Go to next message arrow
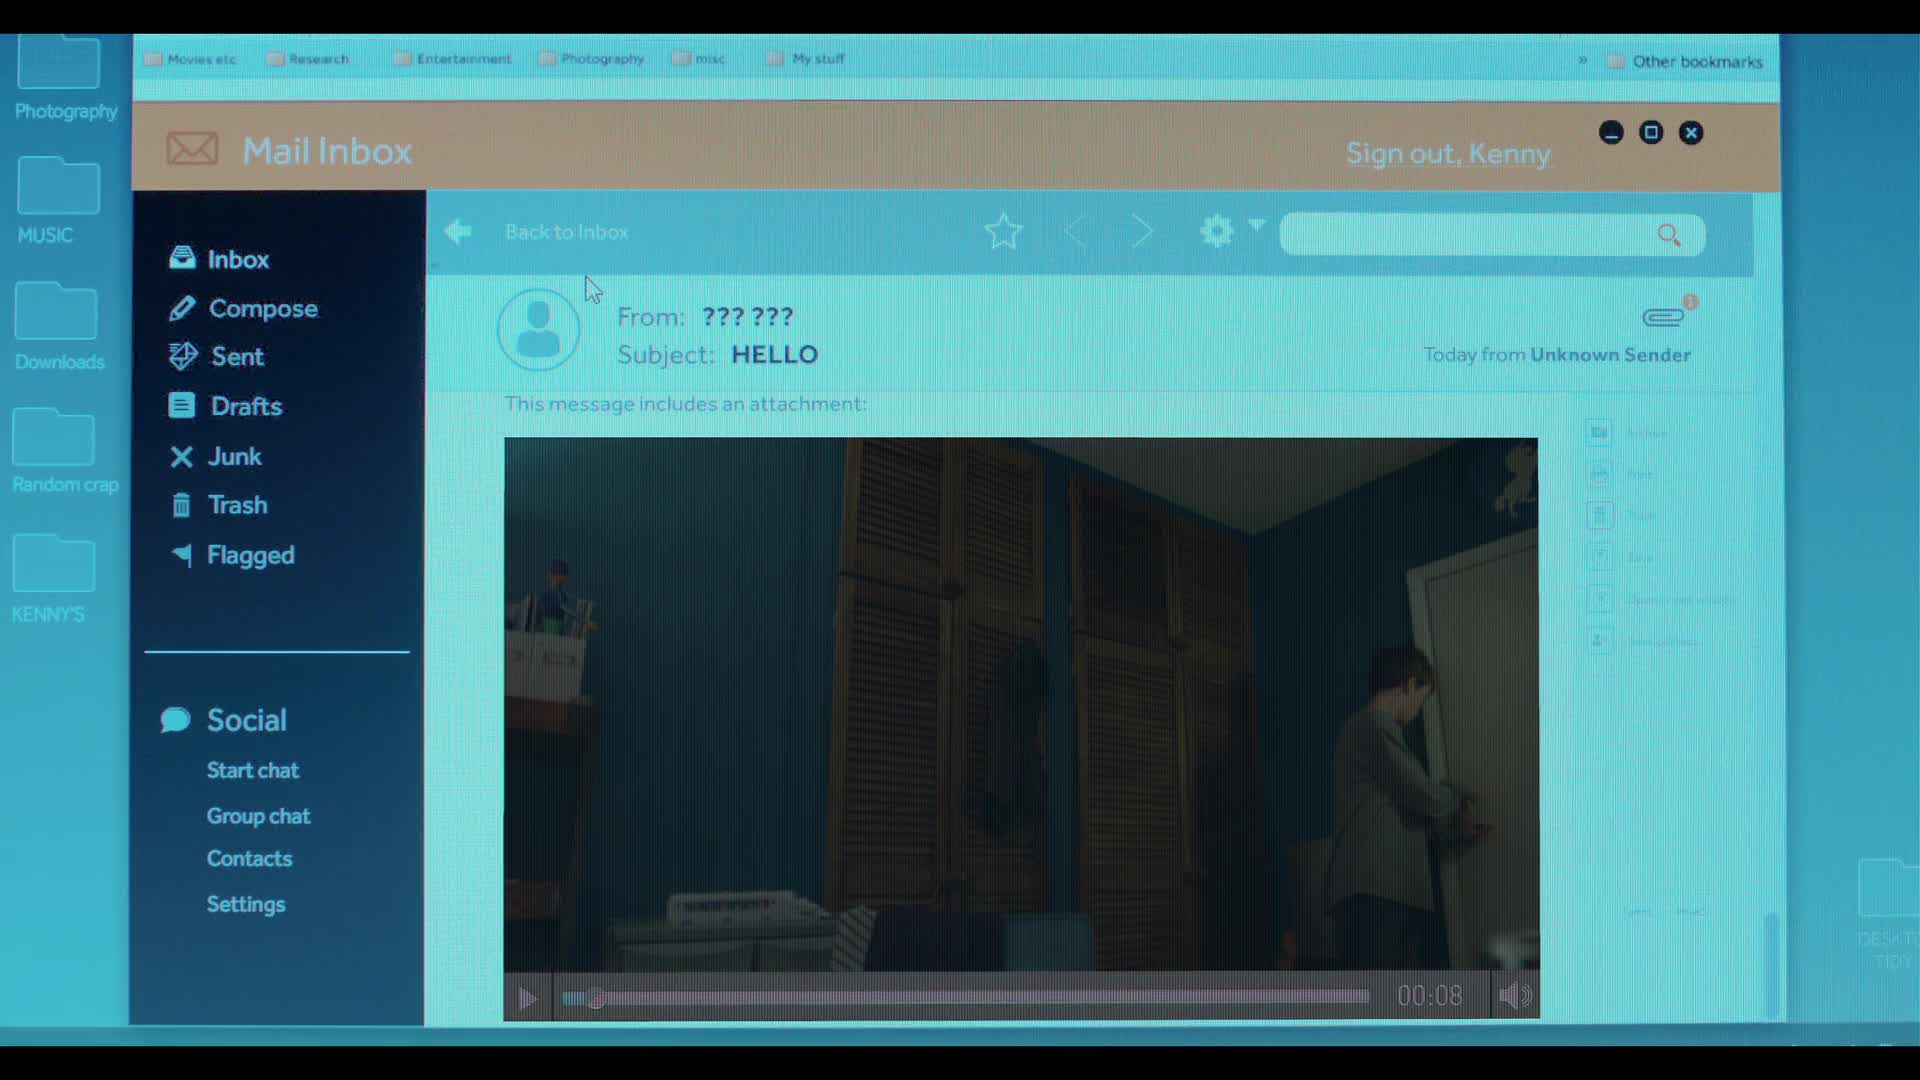 [x=1142, y=232]
